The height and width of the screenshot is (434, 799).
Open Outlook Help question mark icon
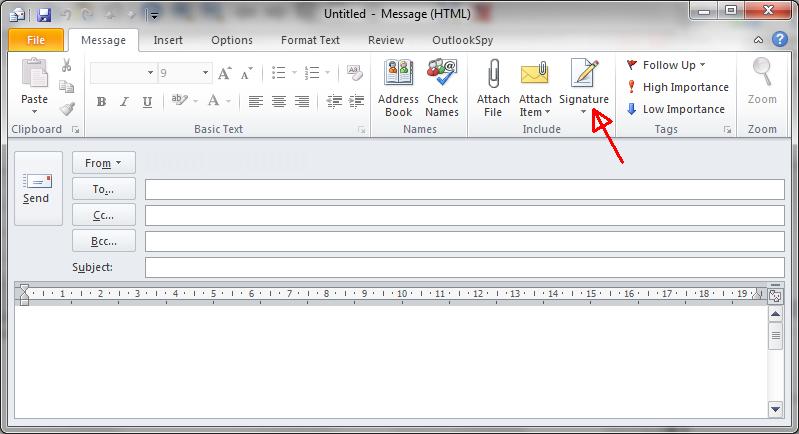point(780,39)
